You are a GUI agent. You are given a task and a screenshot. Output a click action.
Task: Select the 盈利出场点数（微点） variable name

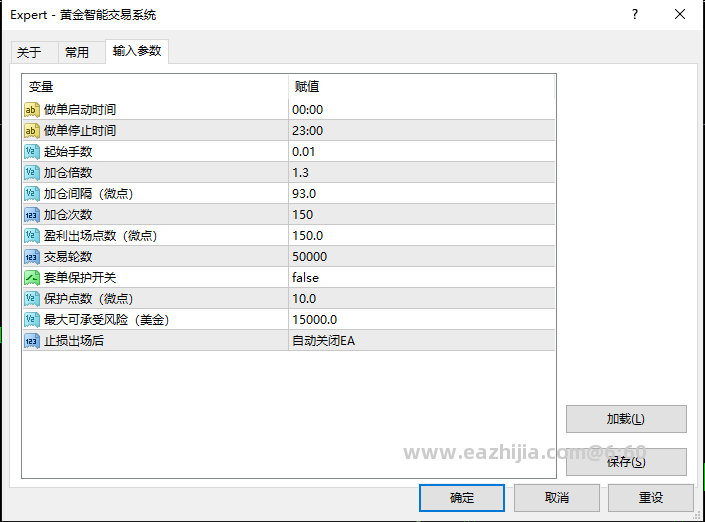tap(100, 236)
